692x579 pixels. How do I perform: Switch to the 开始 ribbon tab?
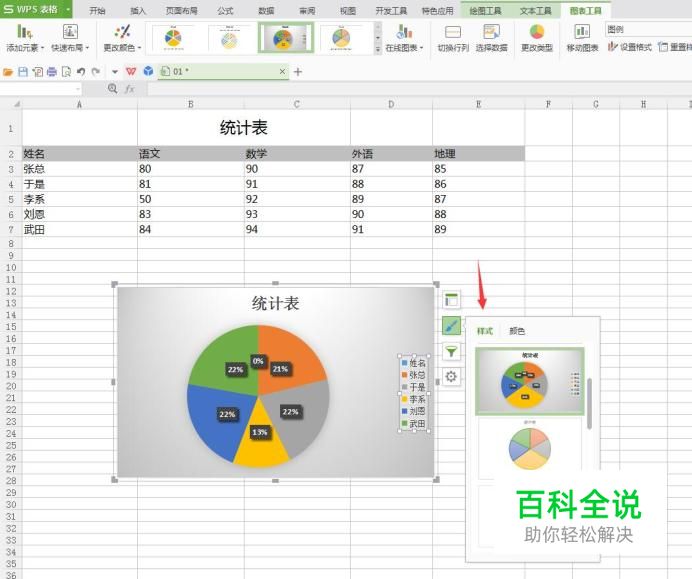97,11
